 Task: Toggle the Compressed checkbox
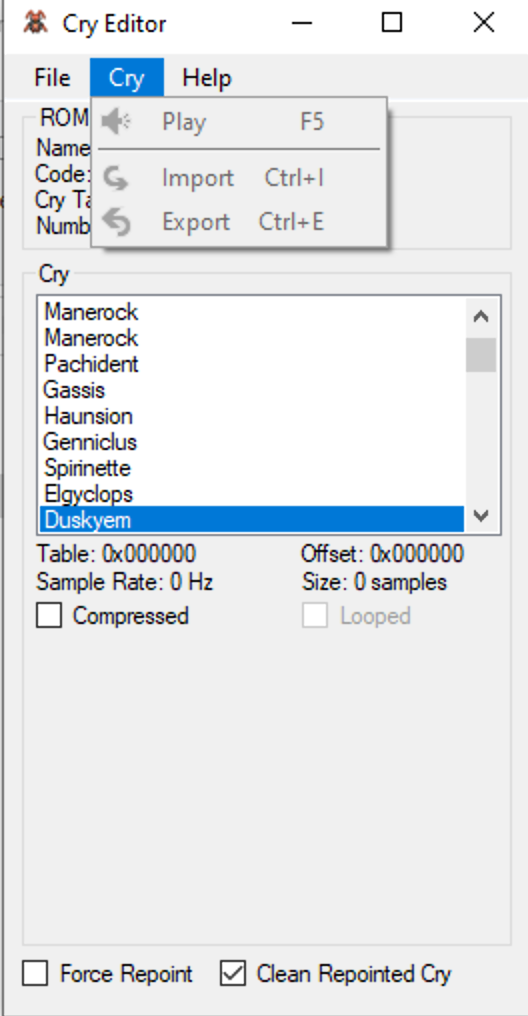pyautogui.click(x=49, y=616)
